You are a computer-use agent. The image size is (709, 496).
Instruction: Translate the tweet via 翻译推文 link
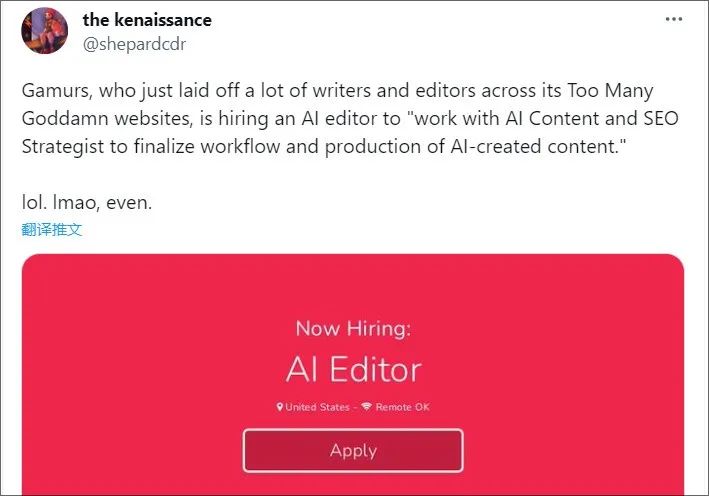pos(52,229)
